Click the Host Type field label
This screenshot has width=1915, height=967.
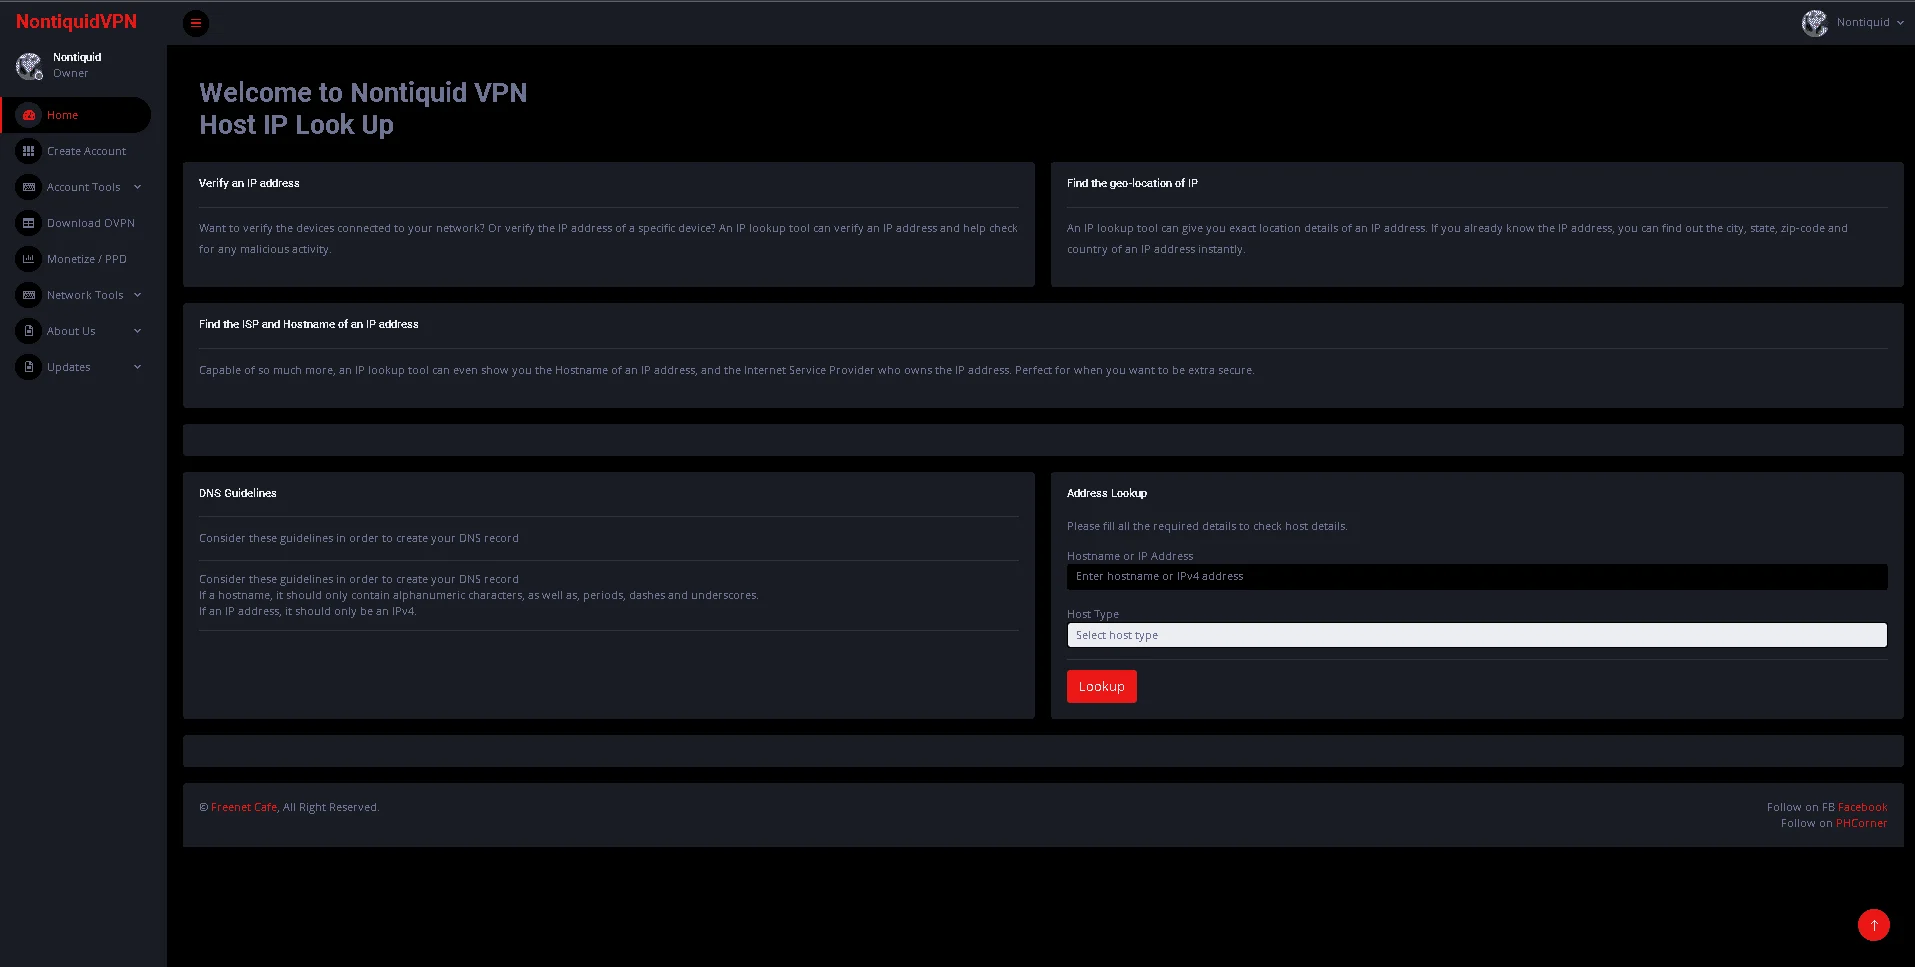(1093, 614)
